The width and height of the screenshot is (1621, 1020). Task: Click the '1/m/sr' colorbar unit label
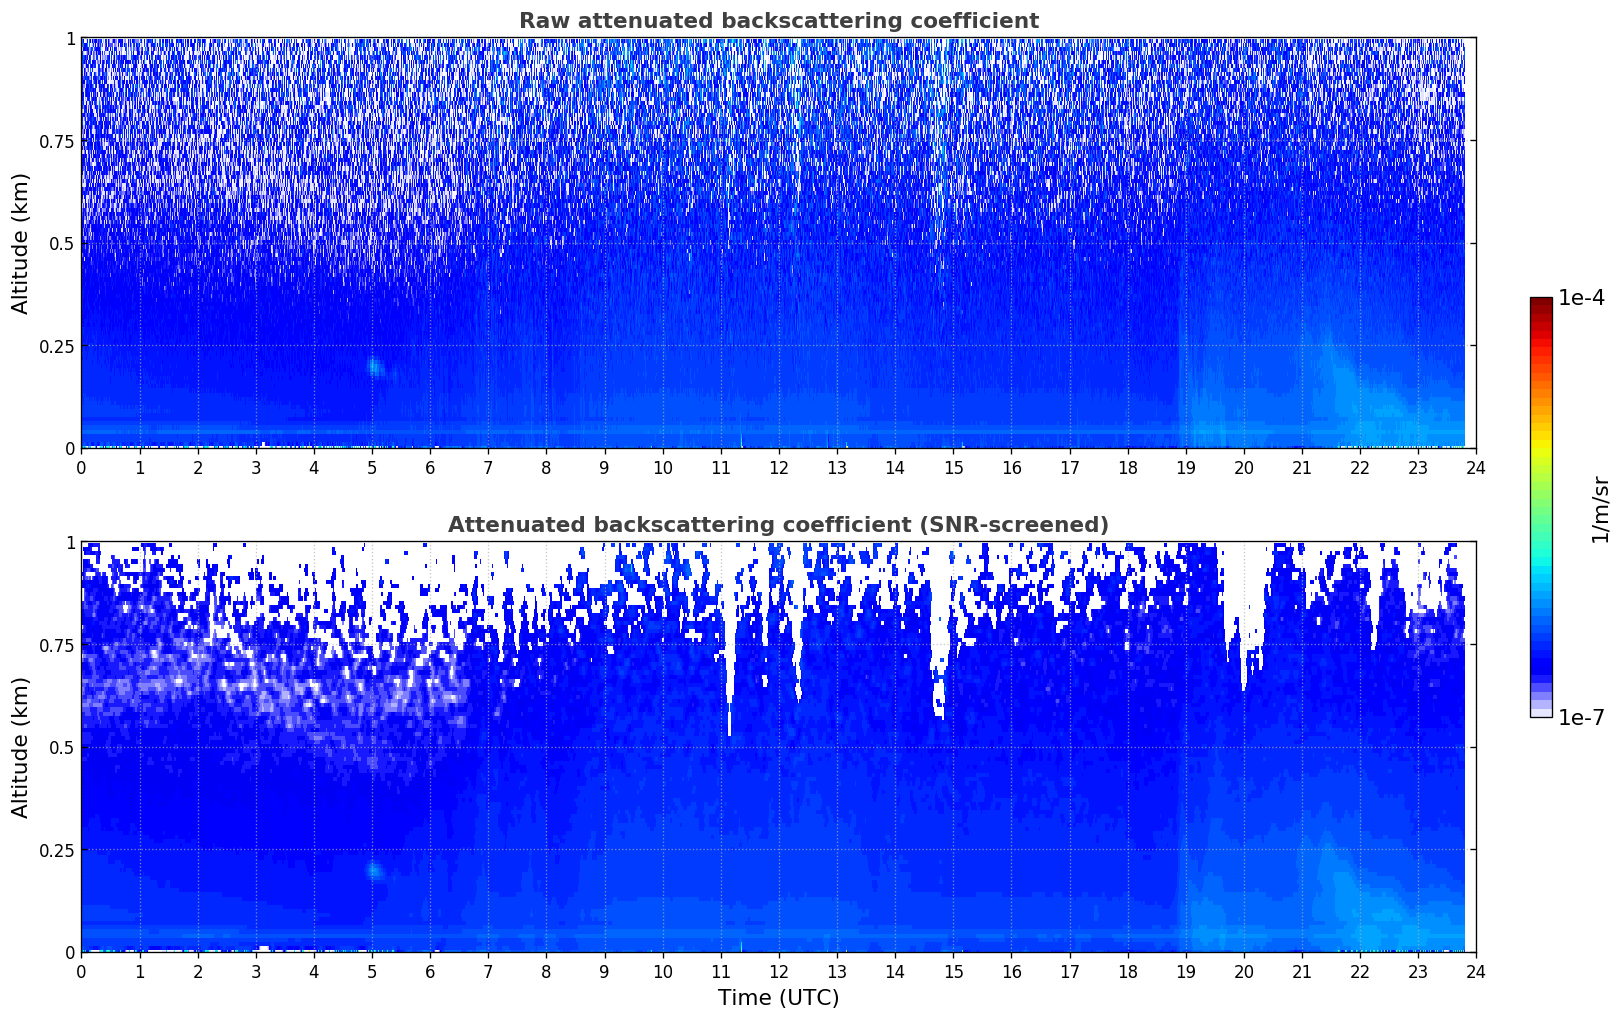[1600, 509]
